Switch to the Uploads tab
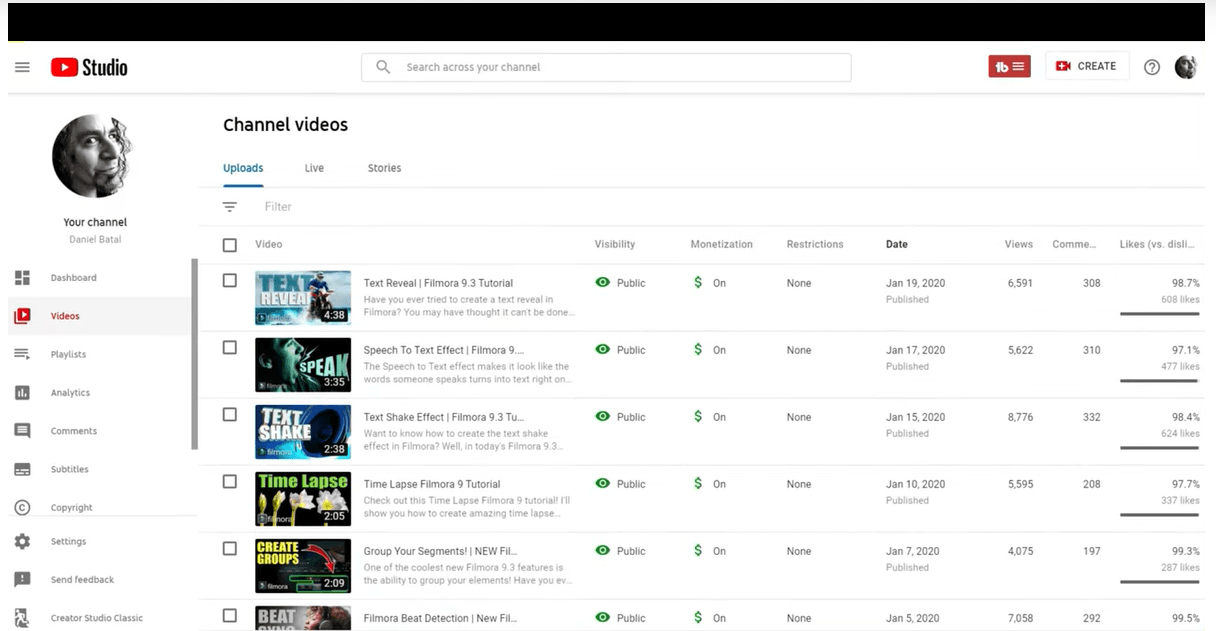The width and height of the screenshot is (1216, 631). click(x=243, y=168)
